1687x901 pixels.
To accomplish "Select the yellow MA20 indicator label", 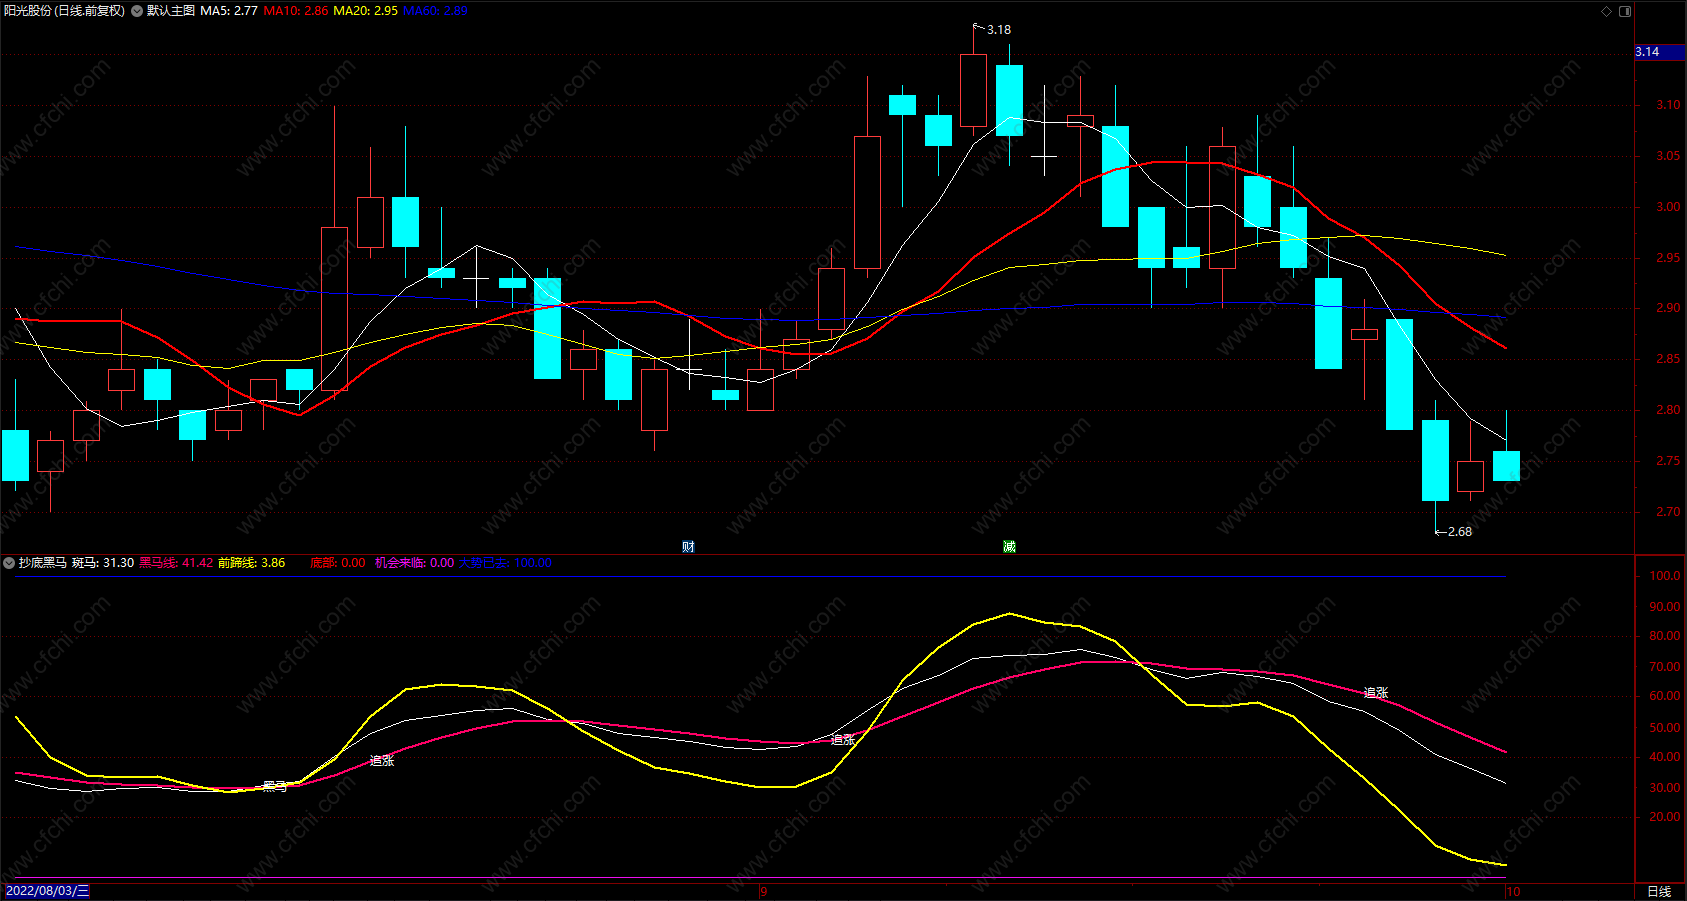I will [365, 11].
